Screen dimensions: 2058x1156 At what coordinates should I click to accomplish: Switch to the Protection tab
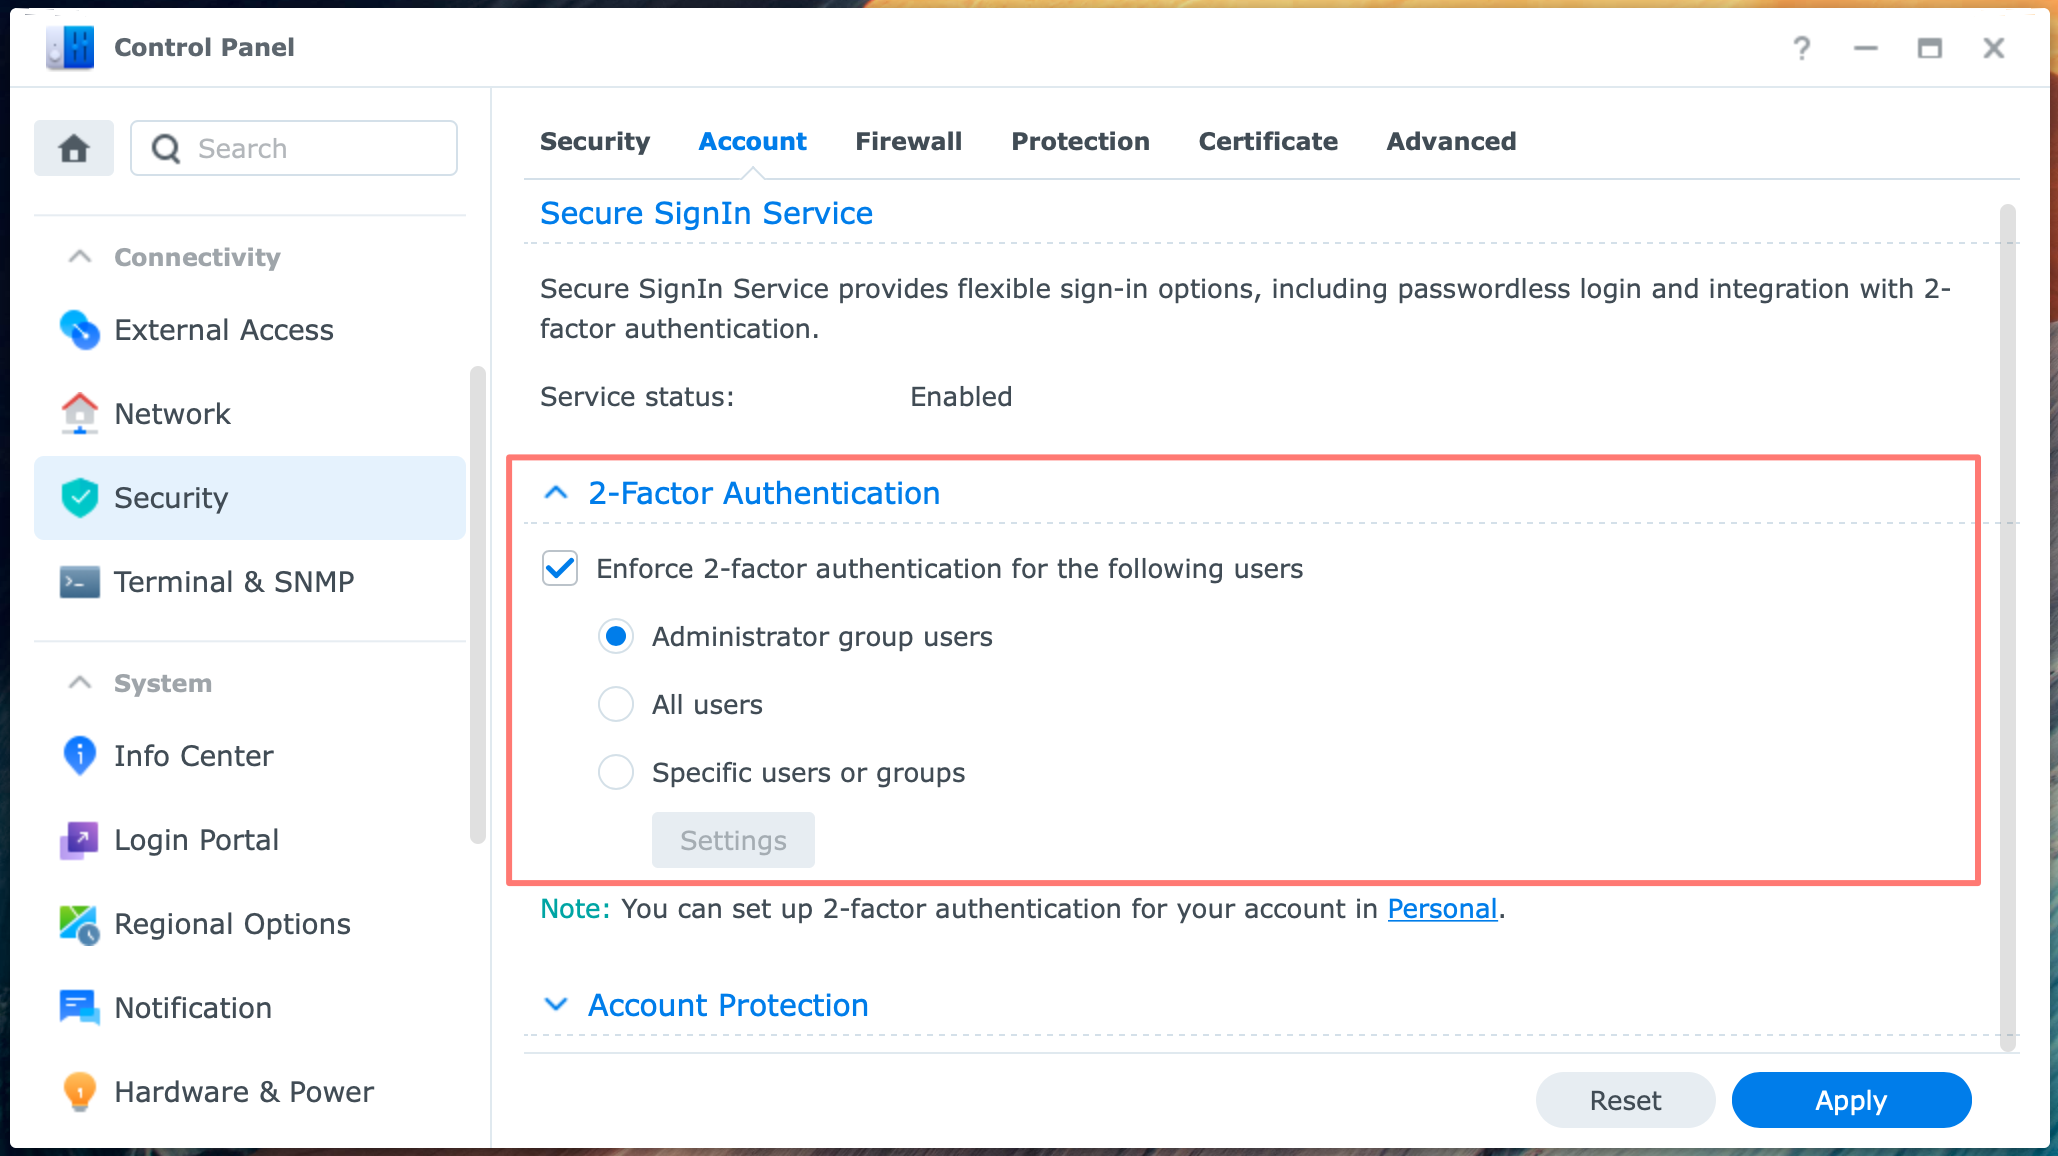pyautogui.click(x=1078, y=141)
